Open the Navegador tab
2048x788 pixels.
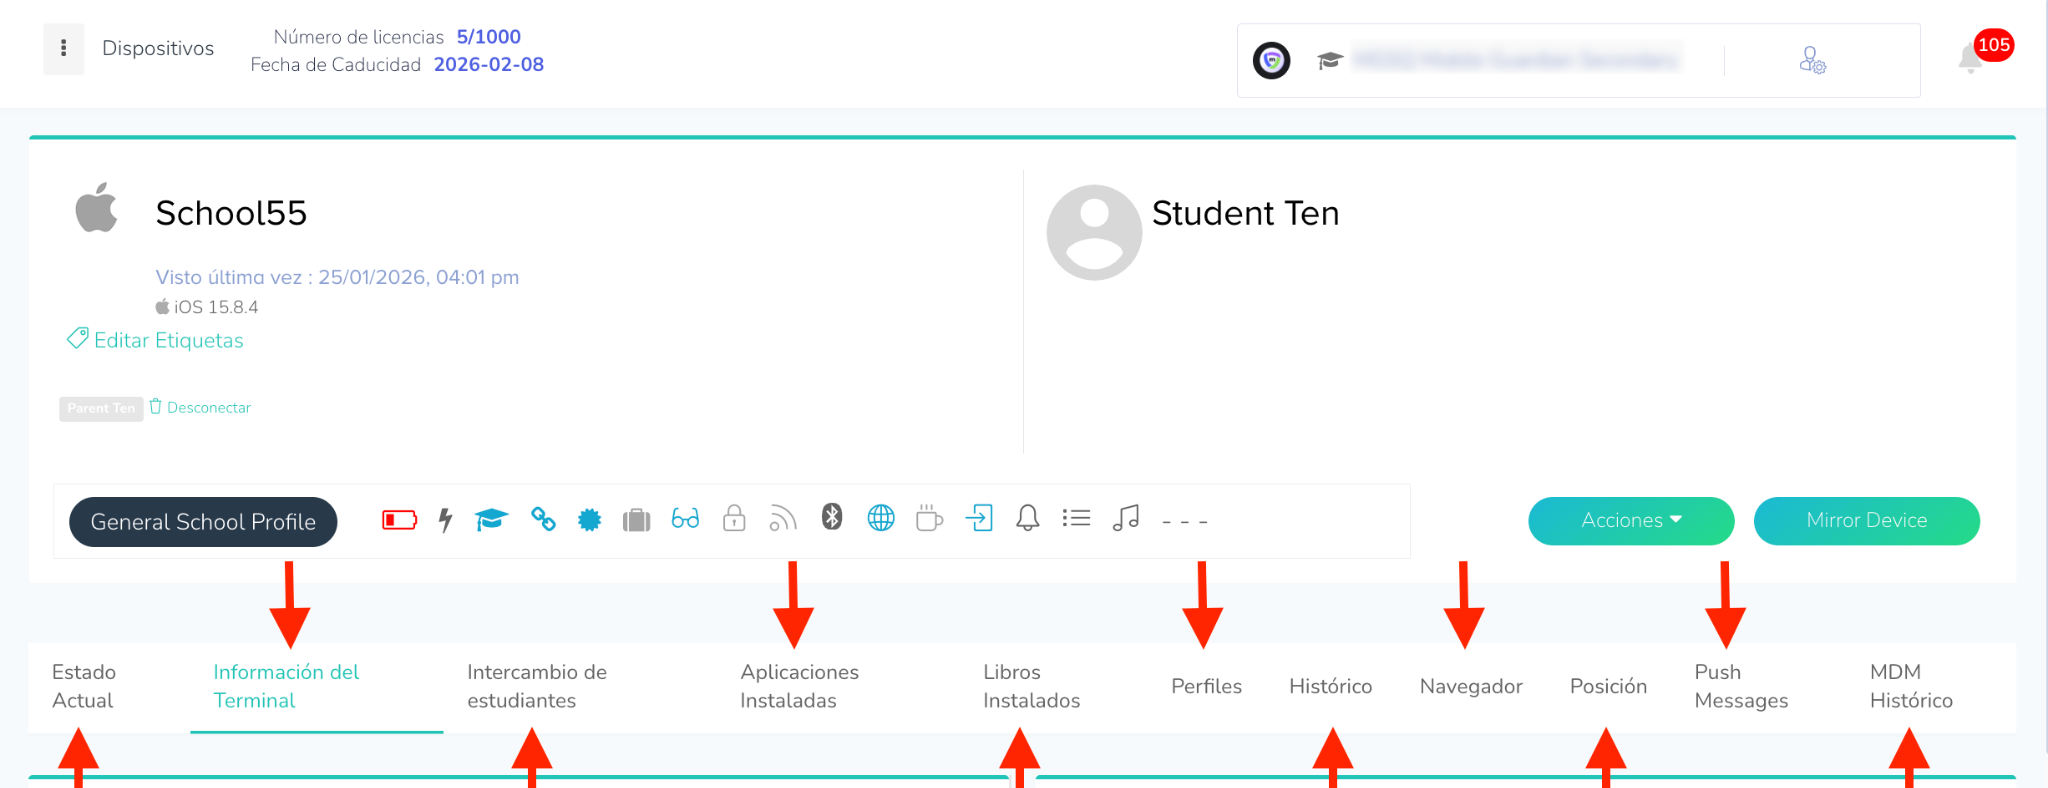[1470, 686]
